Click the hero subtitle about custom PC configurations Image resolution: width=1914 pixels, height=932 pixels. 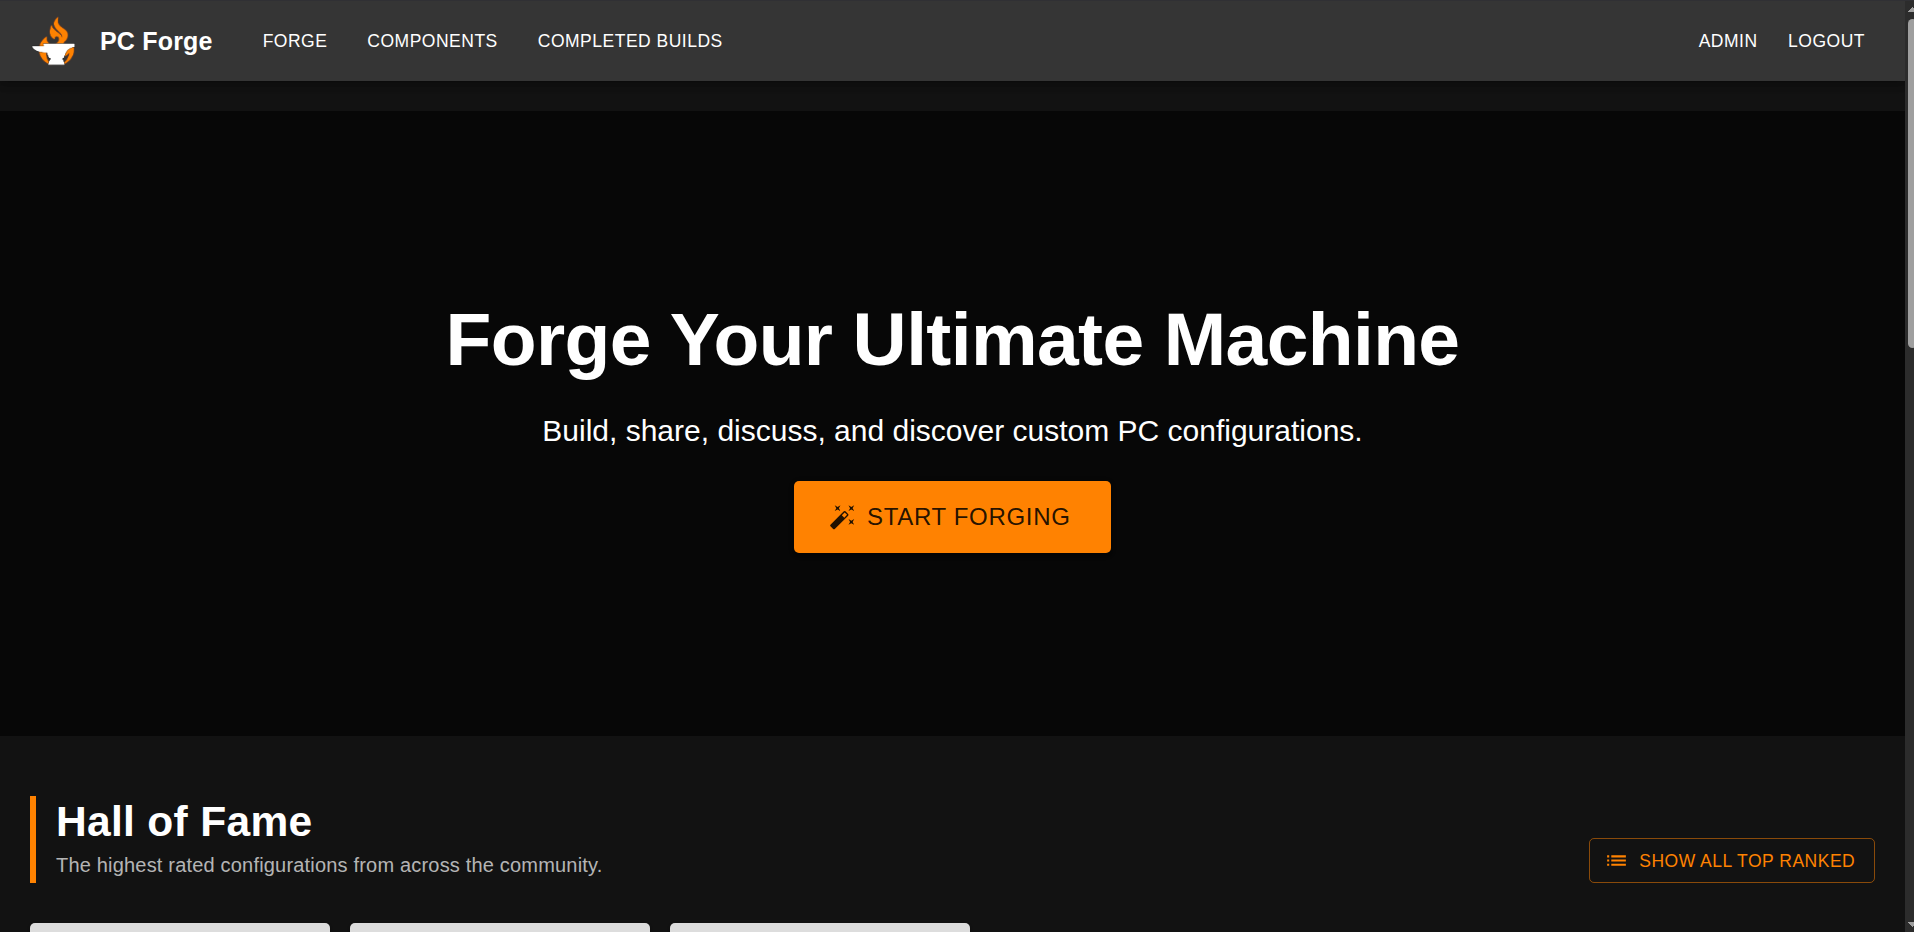952,431
